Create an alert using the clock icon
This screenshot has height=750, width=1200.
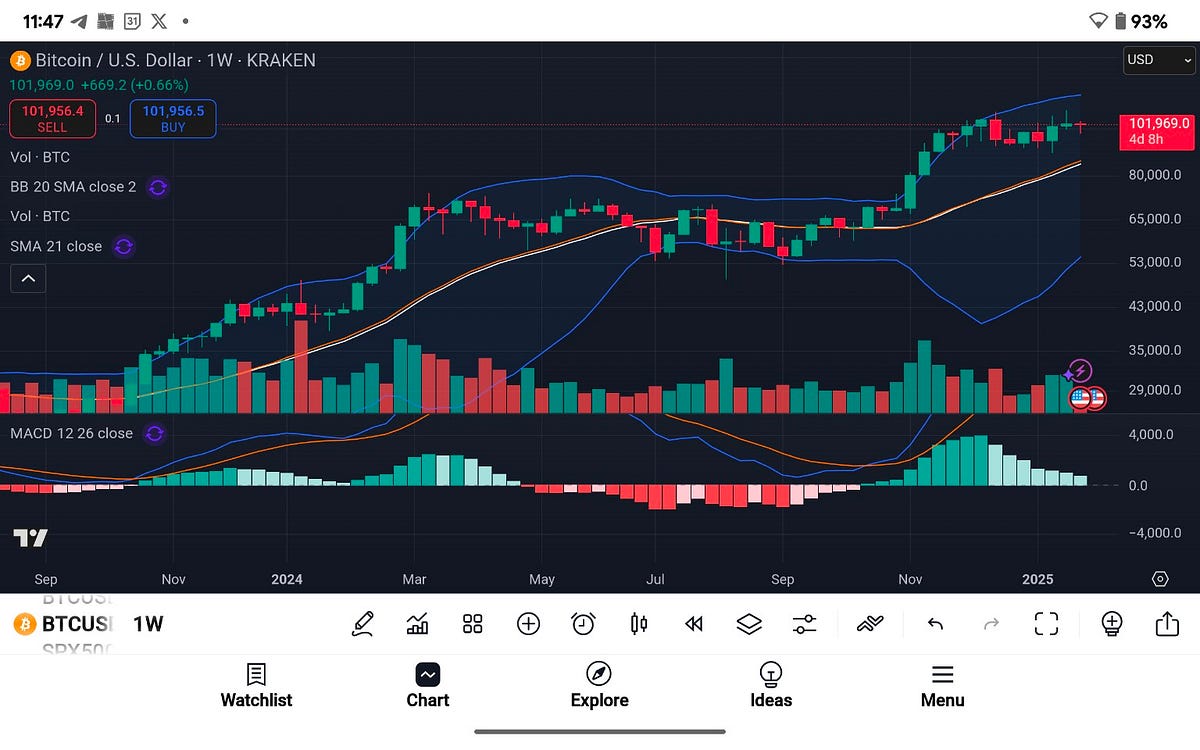click(x=583, y=623)
